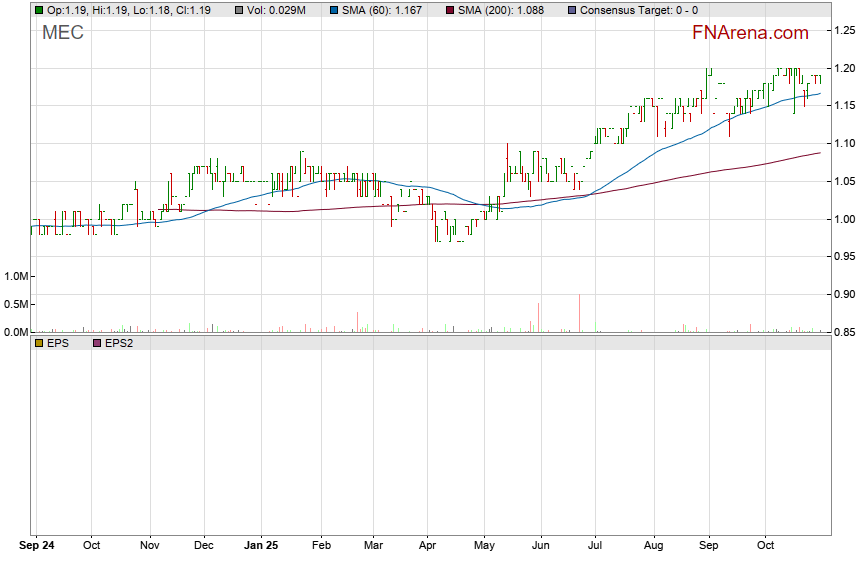859x566 pixels.
Task: Click the 1.25 price axis label
Action: point(843,30)
